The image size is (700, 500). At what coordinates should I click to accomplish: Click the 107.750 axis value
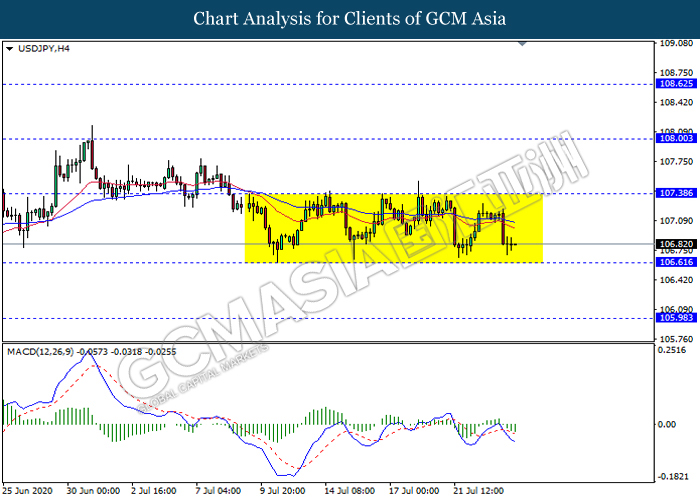click(x=676, y=162)
